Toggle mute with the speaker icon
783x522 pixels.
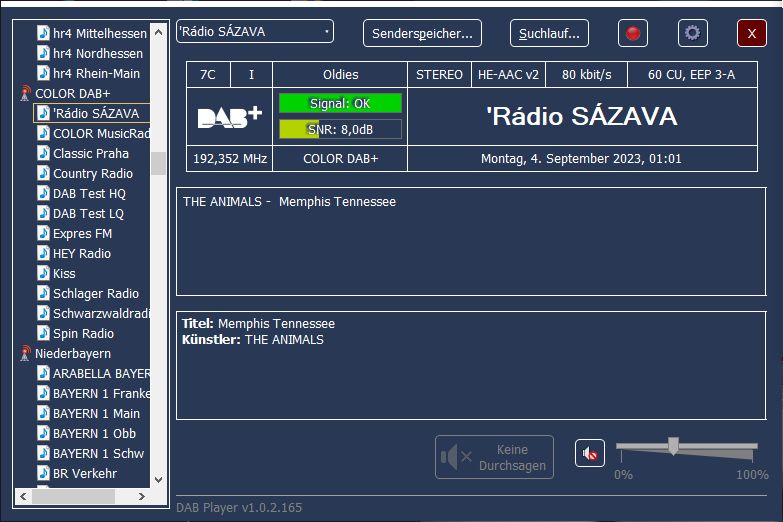pyautogui.click(x=590, y=454)
